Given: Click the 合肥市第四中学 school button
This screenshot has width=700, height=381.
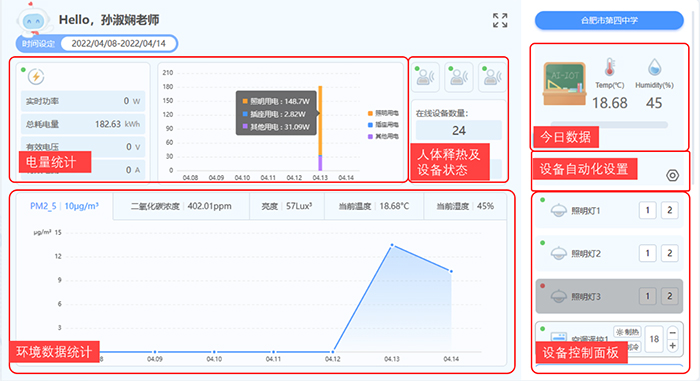Looking at the screenshot, I should [609, 21].
